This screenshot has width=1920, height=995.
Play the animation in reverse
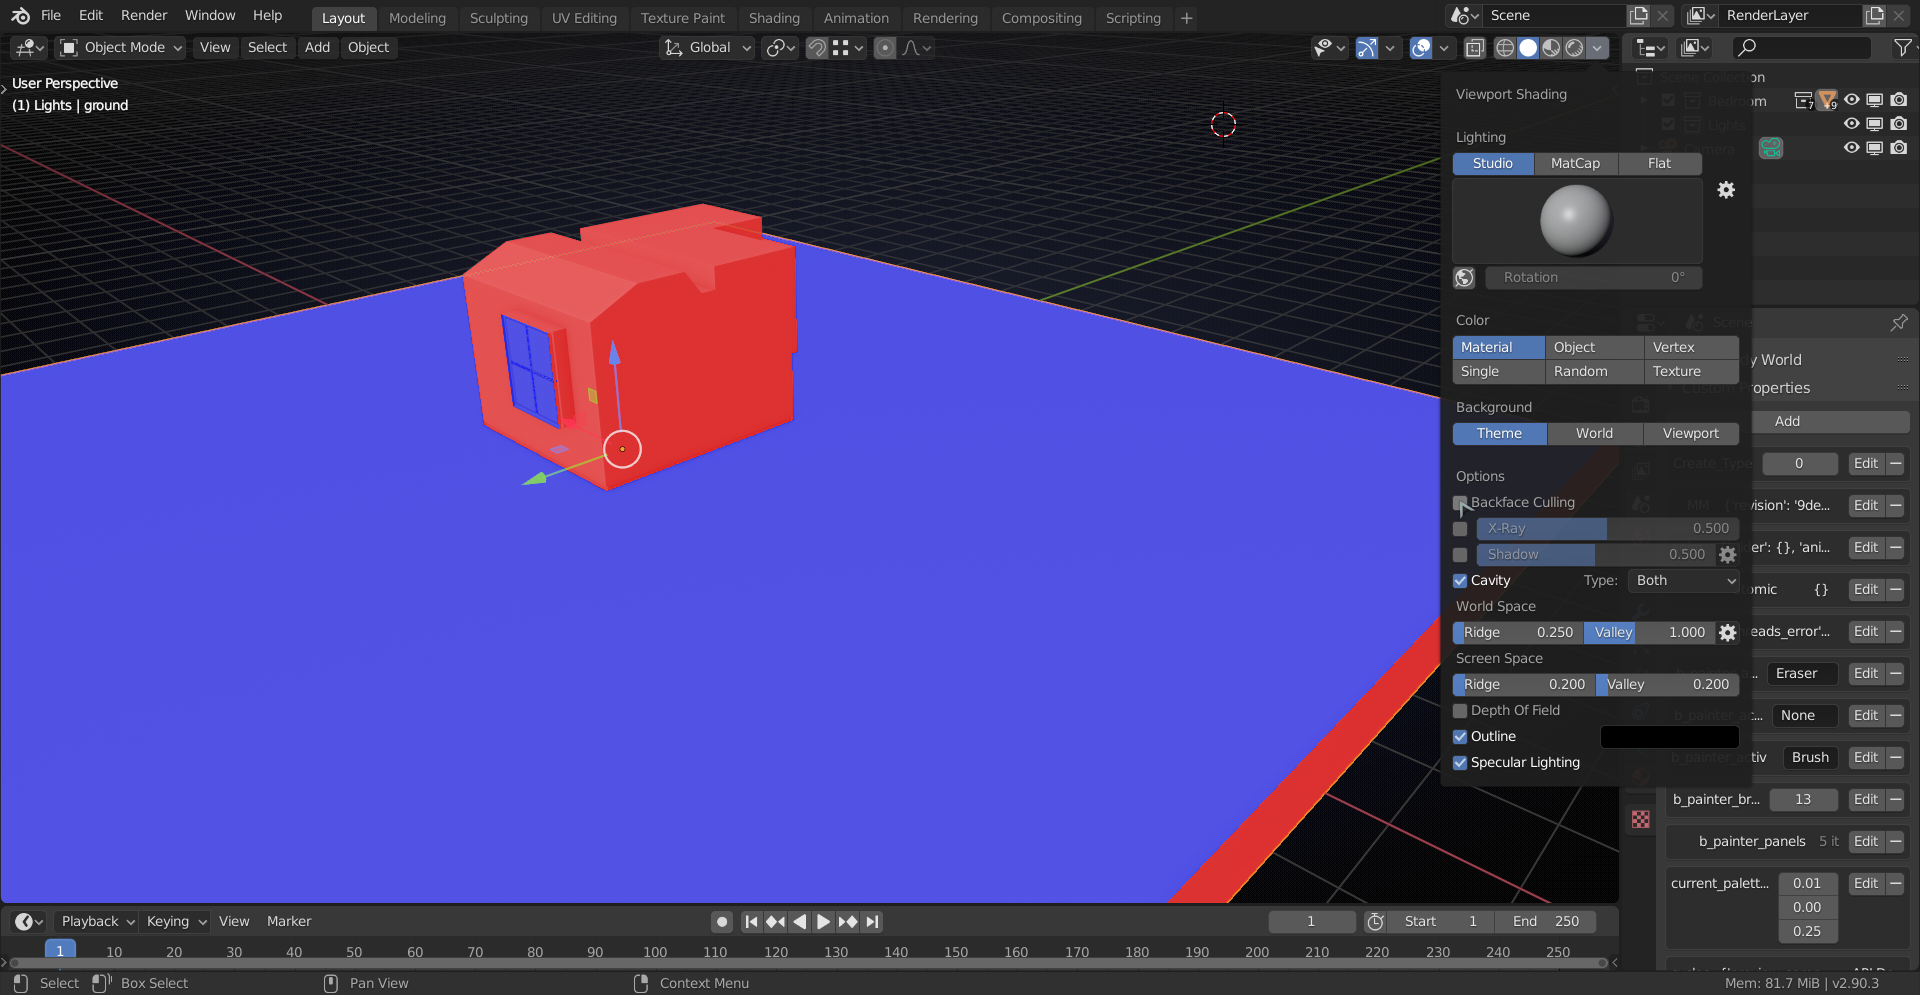(799, 922)
